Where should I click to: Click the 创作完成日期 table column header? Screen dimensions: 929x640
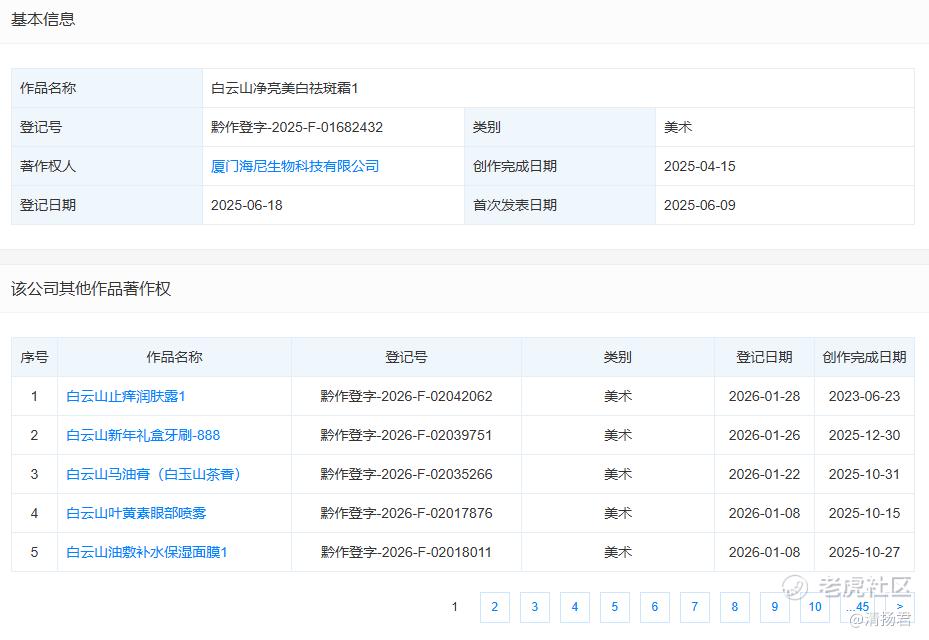click(864, 357)
